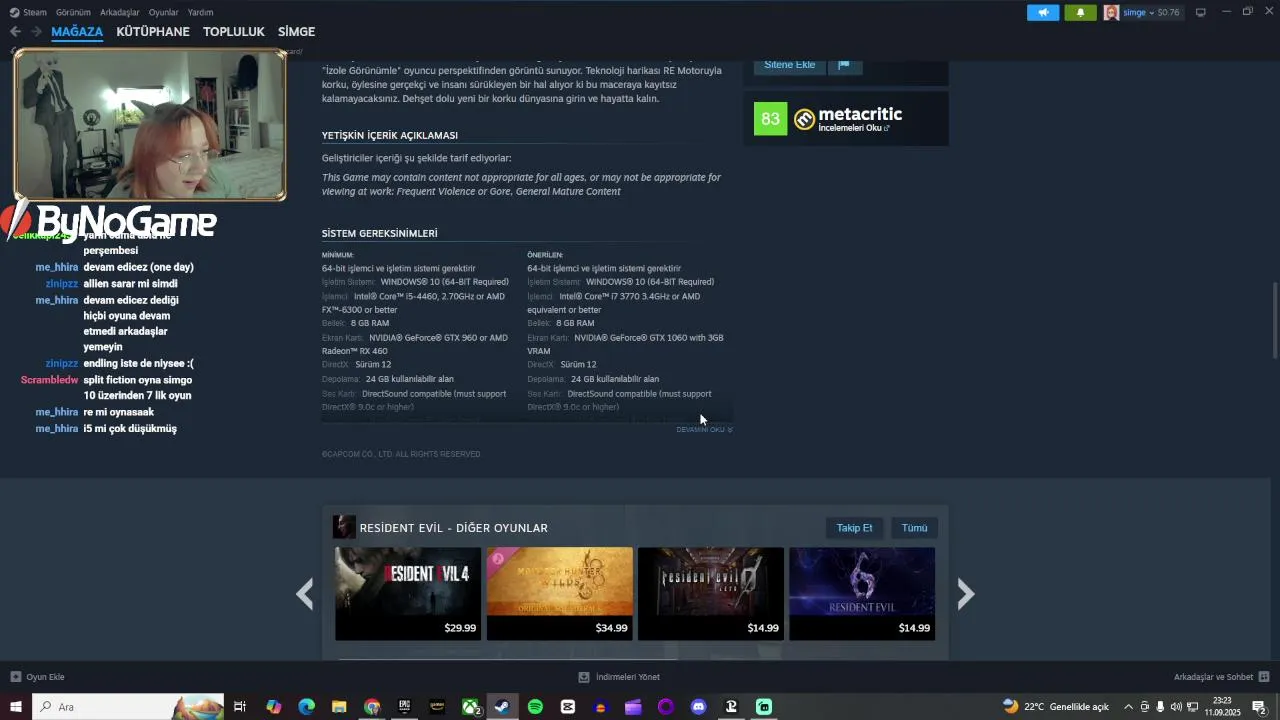The image size is (1280, 720).
Task: Open the Monster Hunter Wilds soundtrack thumbnail
Action: click(560, 594)
